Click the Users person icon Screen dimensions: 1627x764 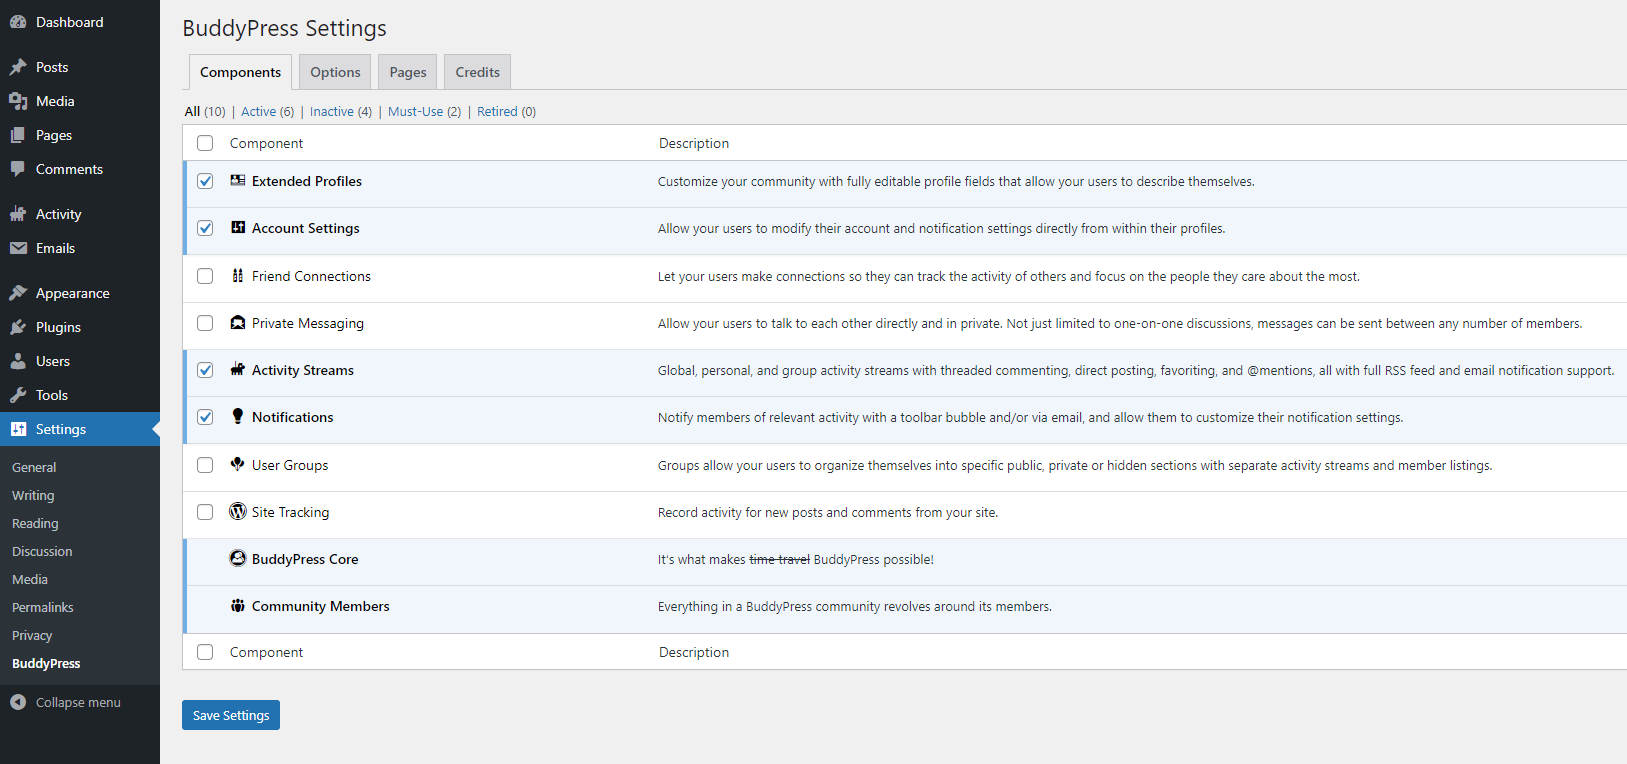click(x=18, y=361)
